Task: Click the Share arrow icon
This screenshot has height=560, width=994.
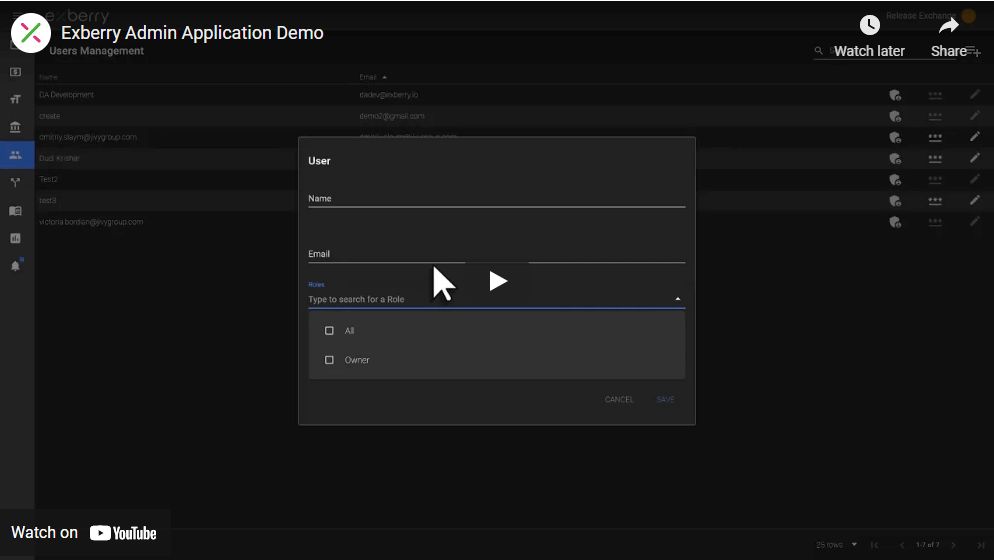Action: pos(948,25)
